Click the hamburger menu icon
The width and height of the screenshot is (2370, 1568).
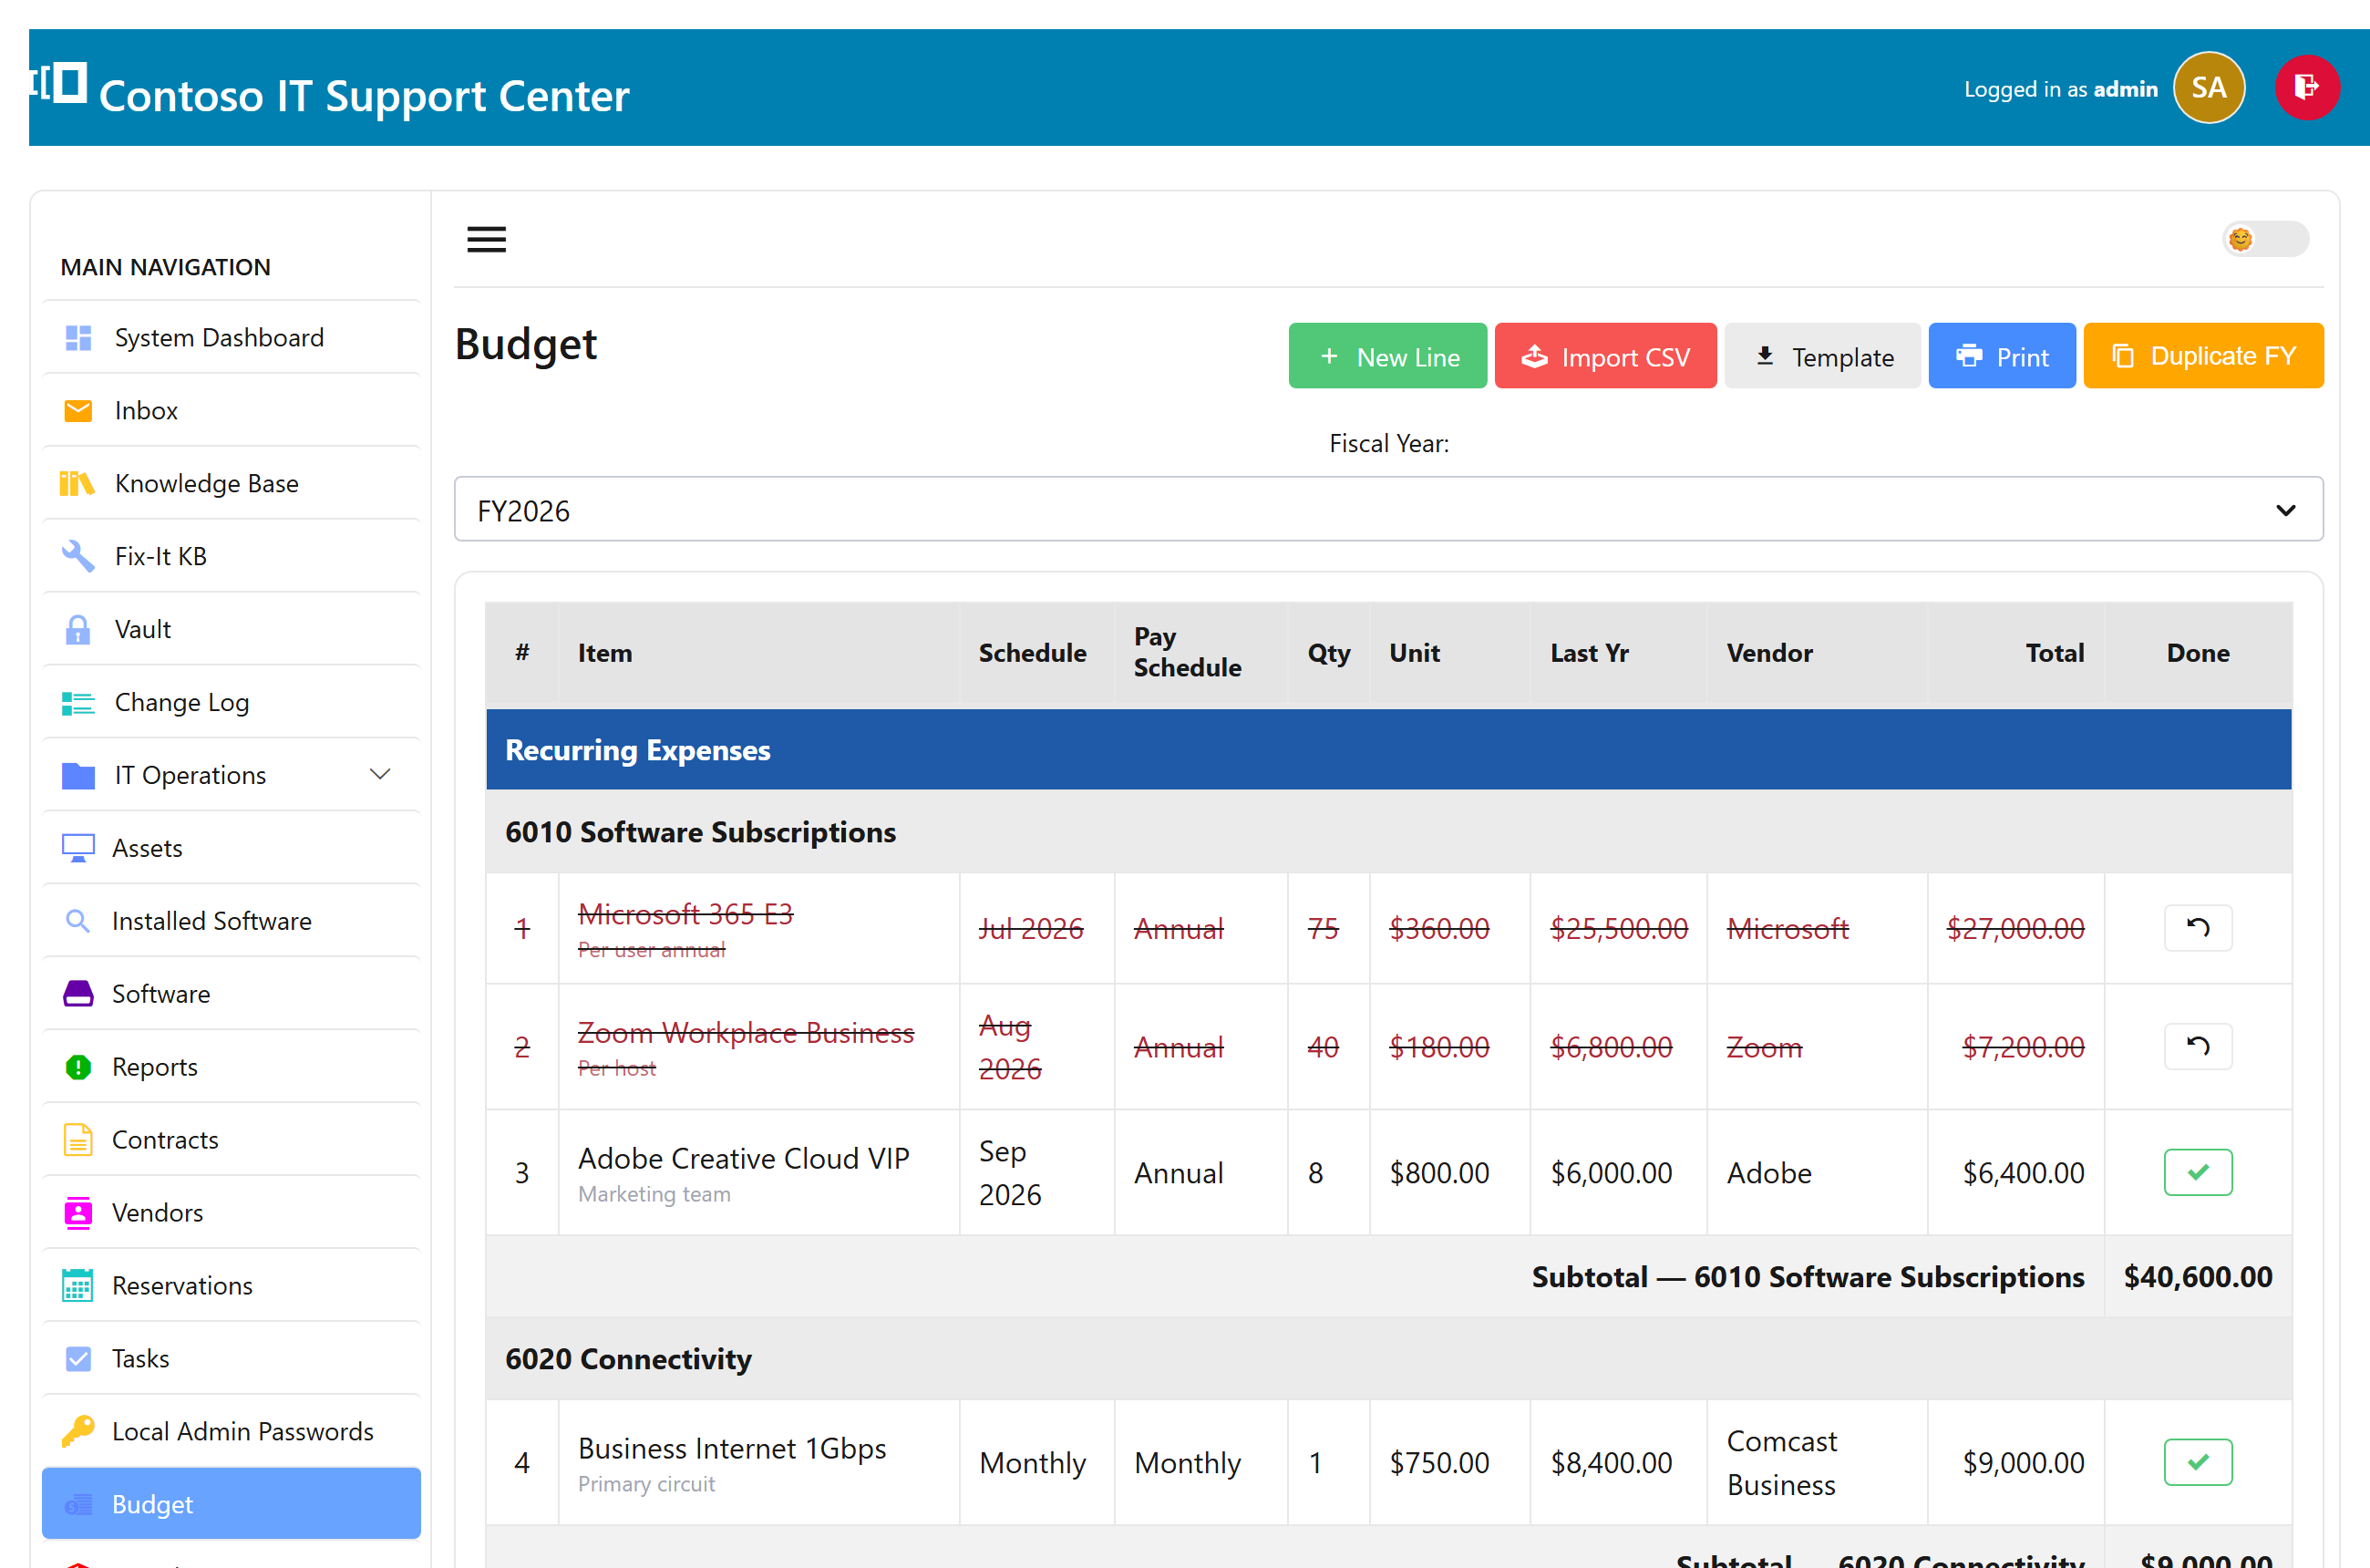tap(487, 240)
